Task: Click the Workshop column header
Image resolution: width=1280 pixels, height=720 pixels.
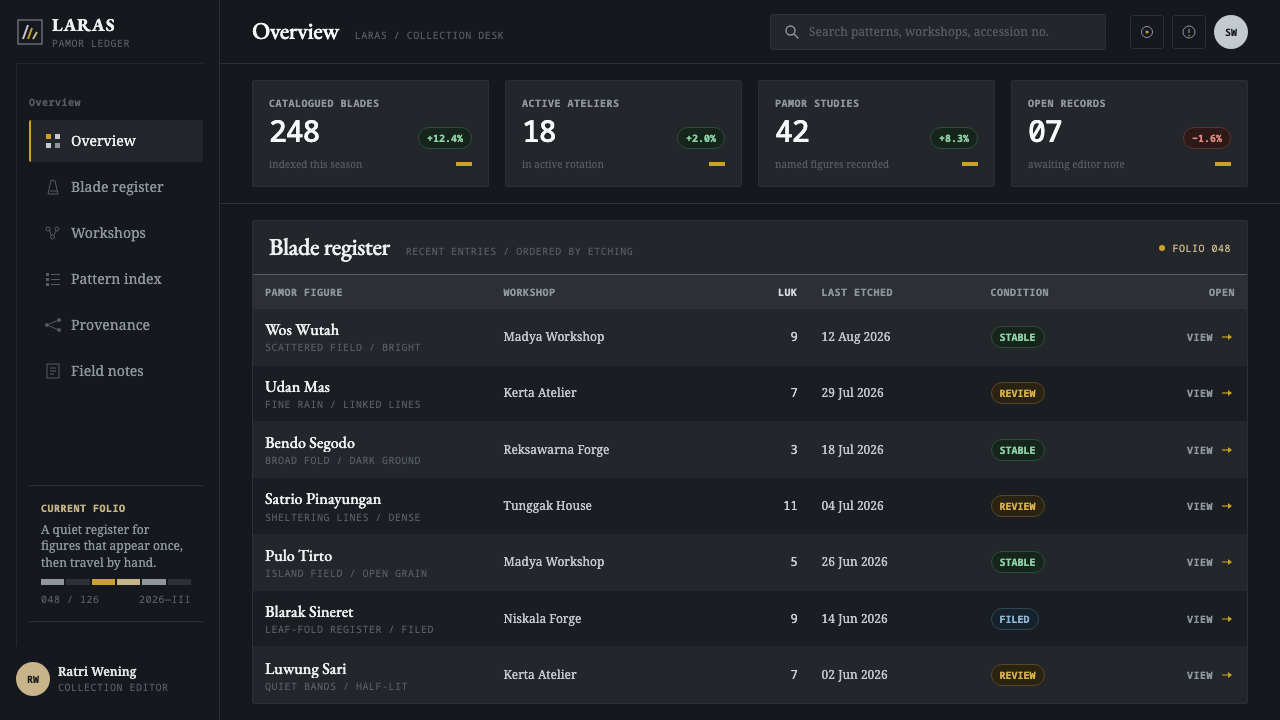Action: click(529, 292)
